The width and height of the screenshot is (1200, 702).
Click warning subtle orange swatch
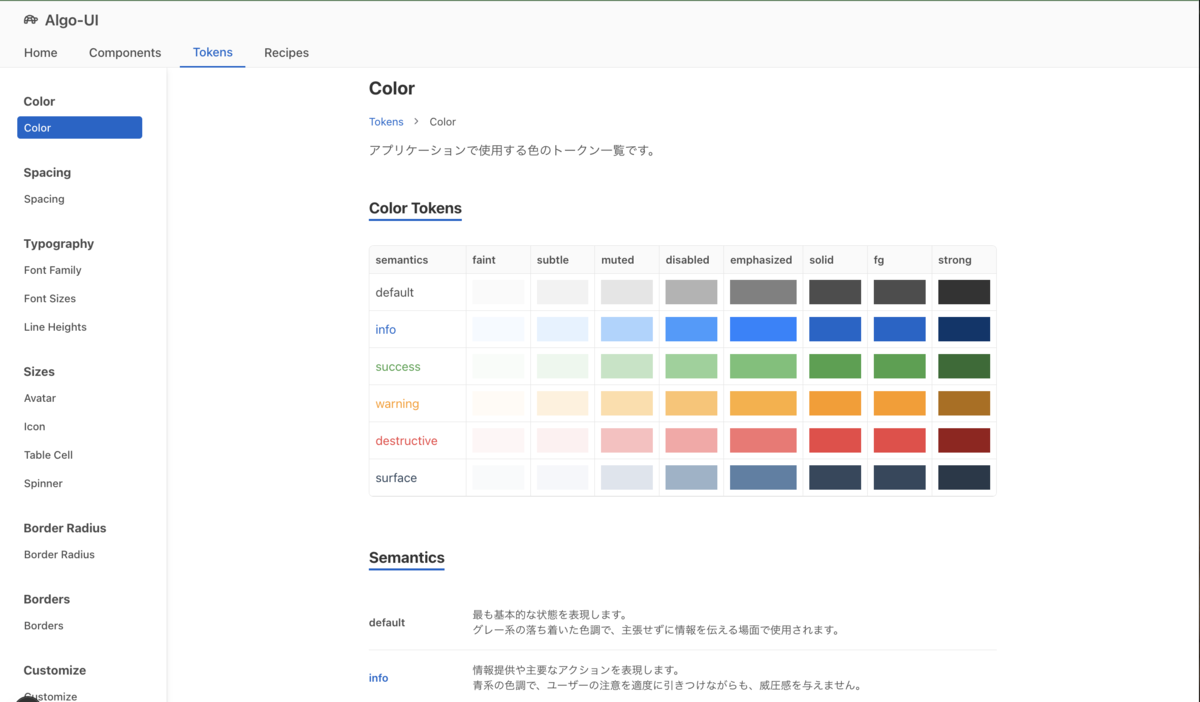[x=563, y=403]
